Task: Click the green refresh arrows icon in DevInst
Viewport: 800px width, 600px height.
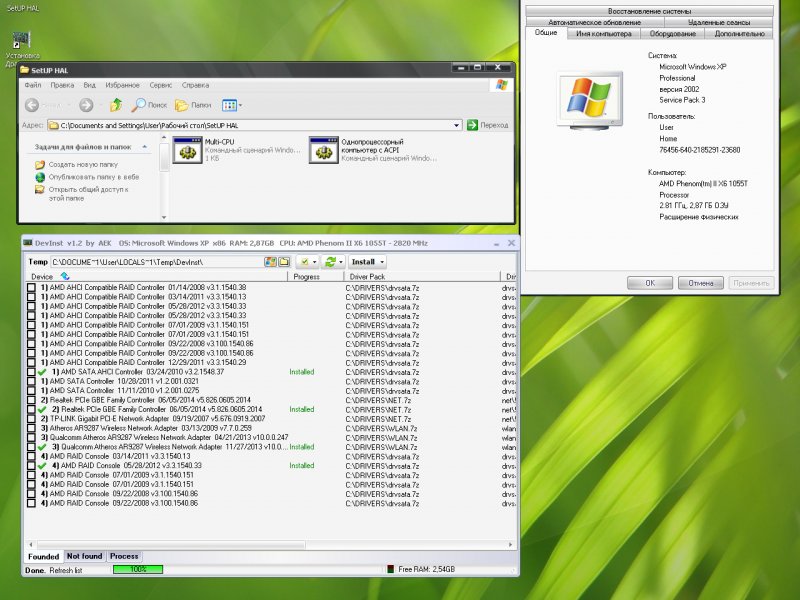Action: pos(330,262)
